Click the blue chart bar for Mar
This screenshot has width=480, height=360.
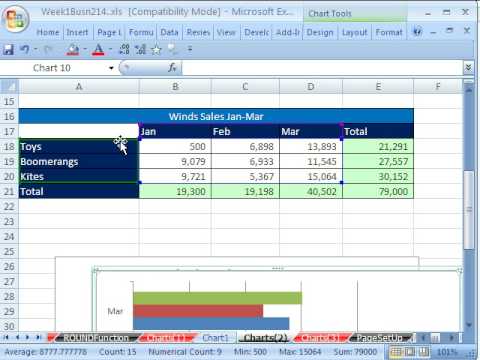(x=211, y=323)
